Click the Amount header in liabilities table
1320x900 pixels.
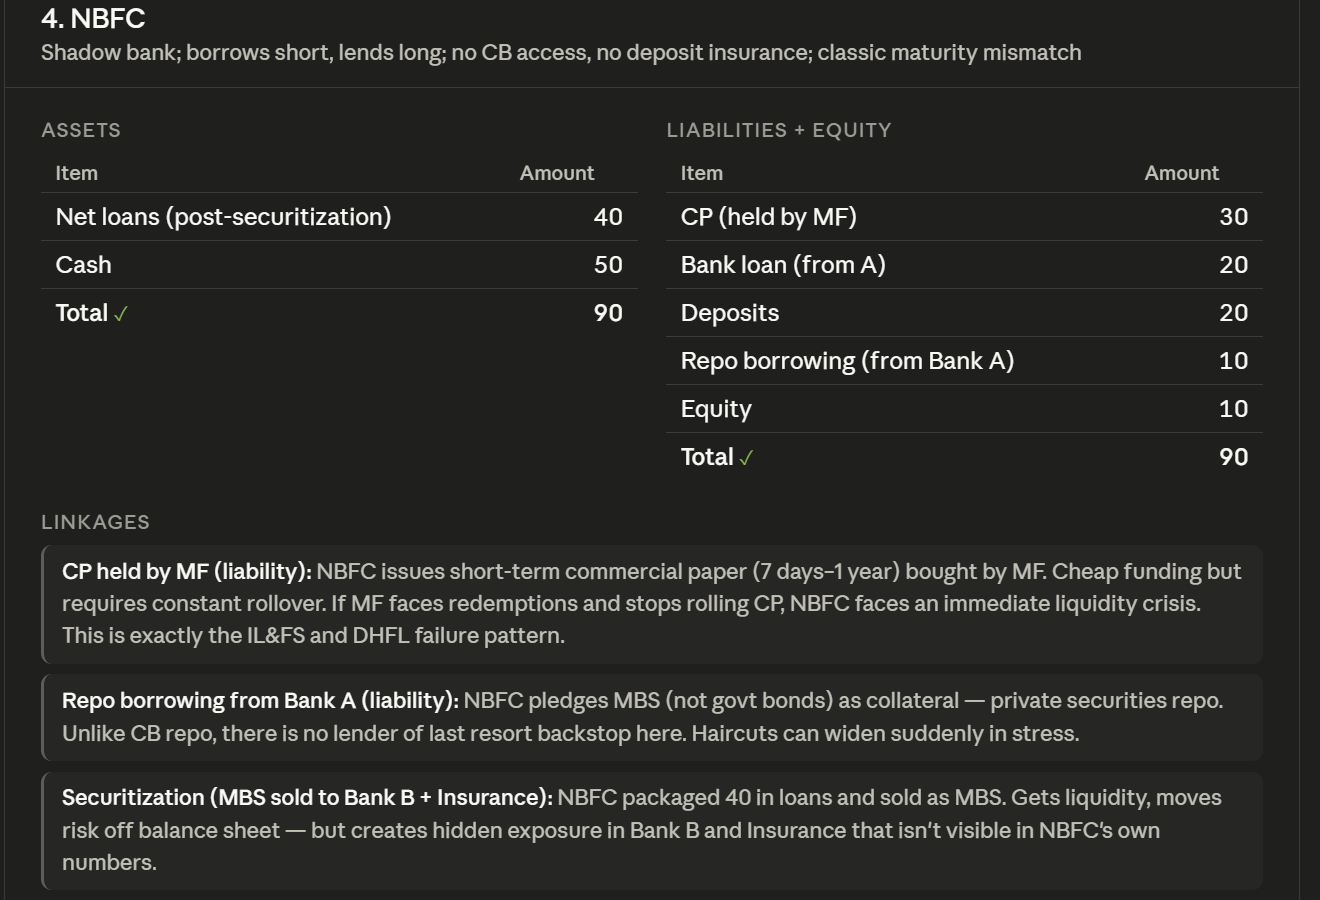pyautogui.click(x=1182, y=173)
